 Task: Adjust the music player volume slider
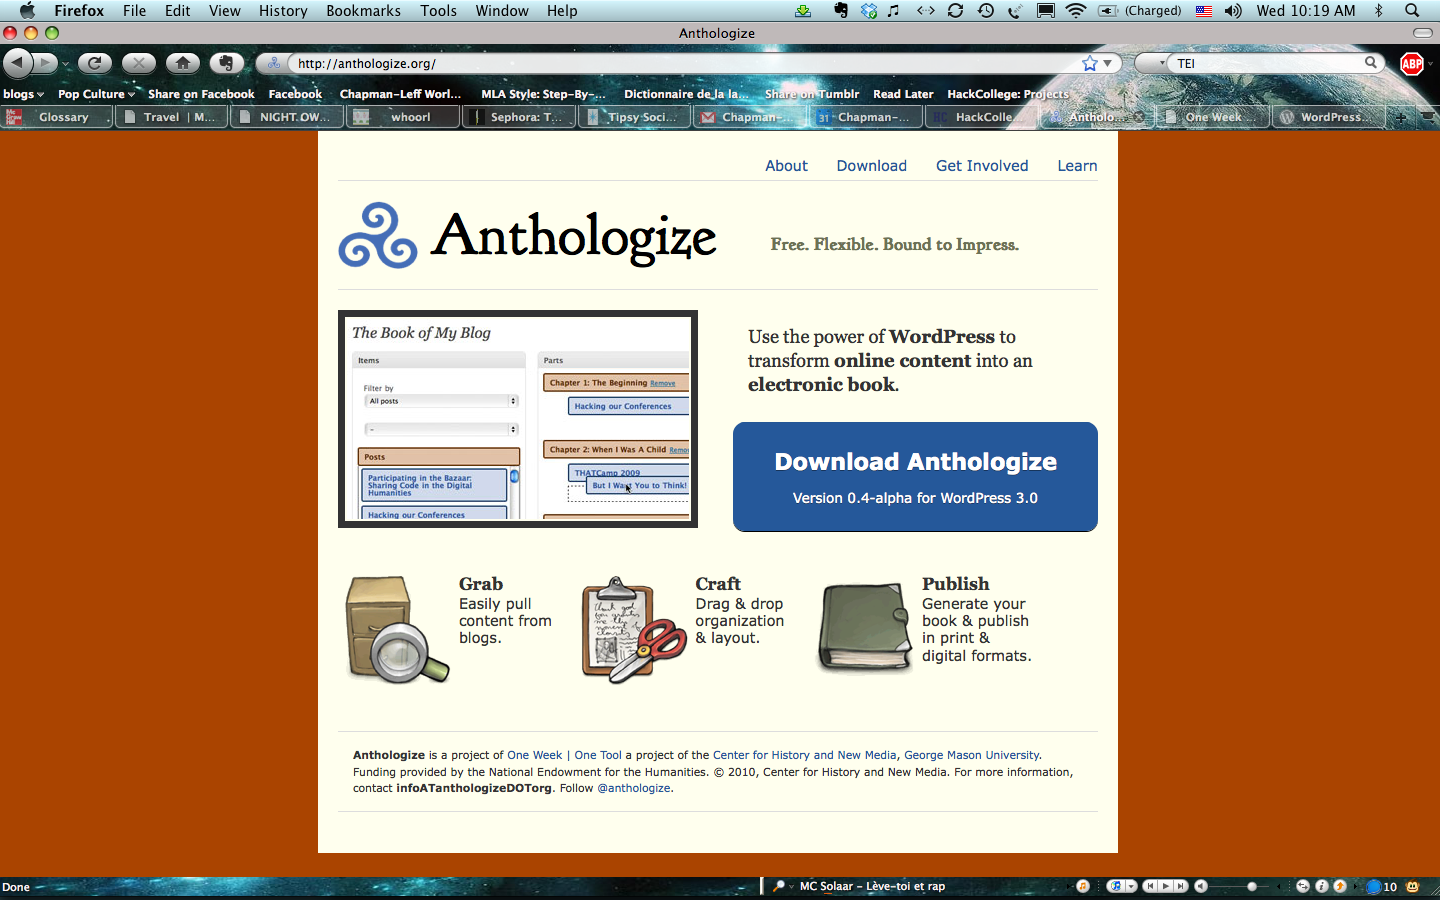coord(1251,886)
